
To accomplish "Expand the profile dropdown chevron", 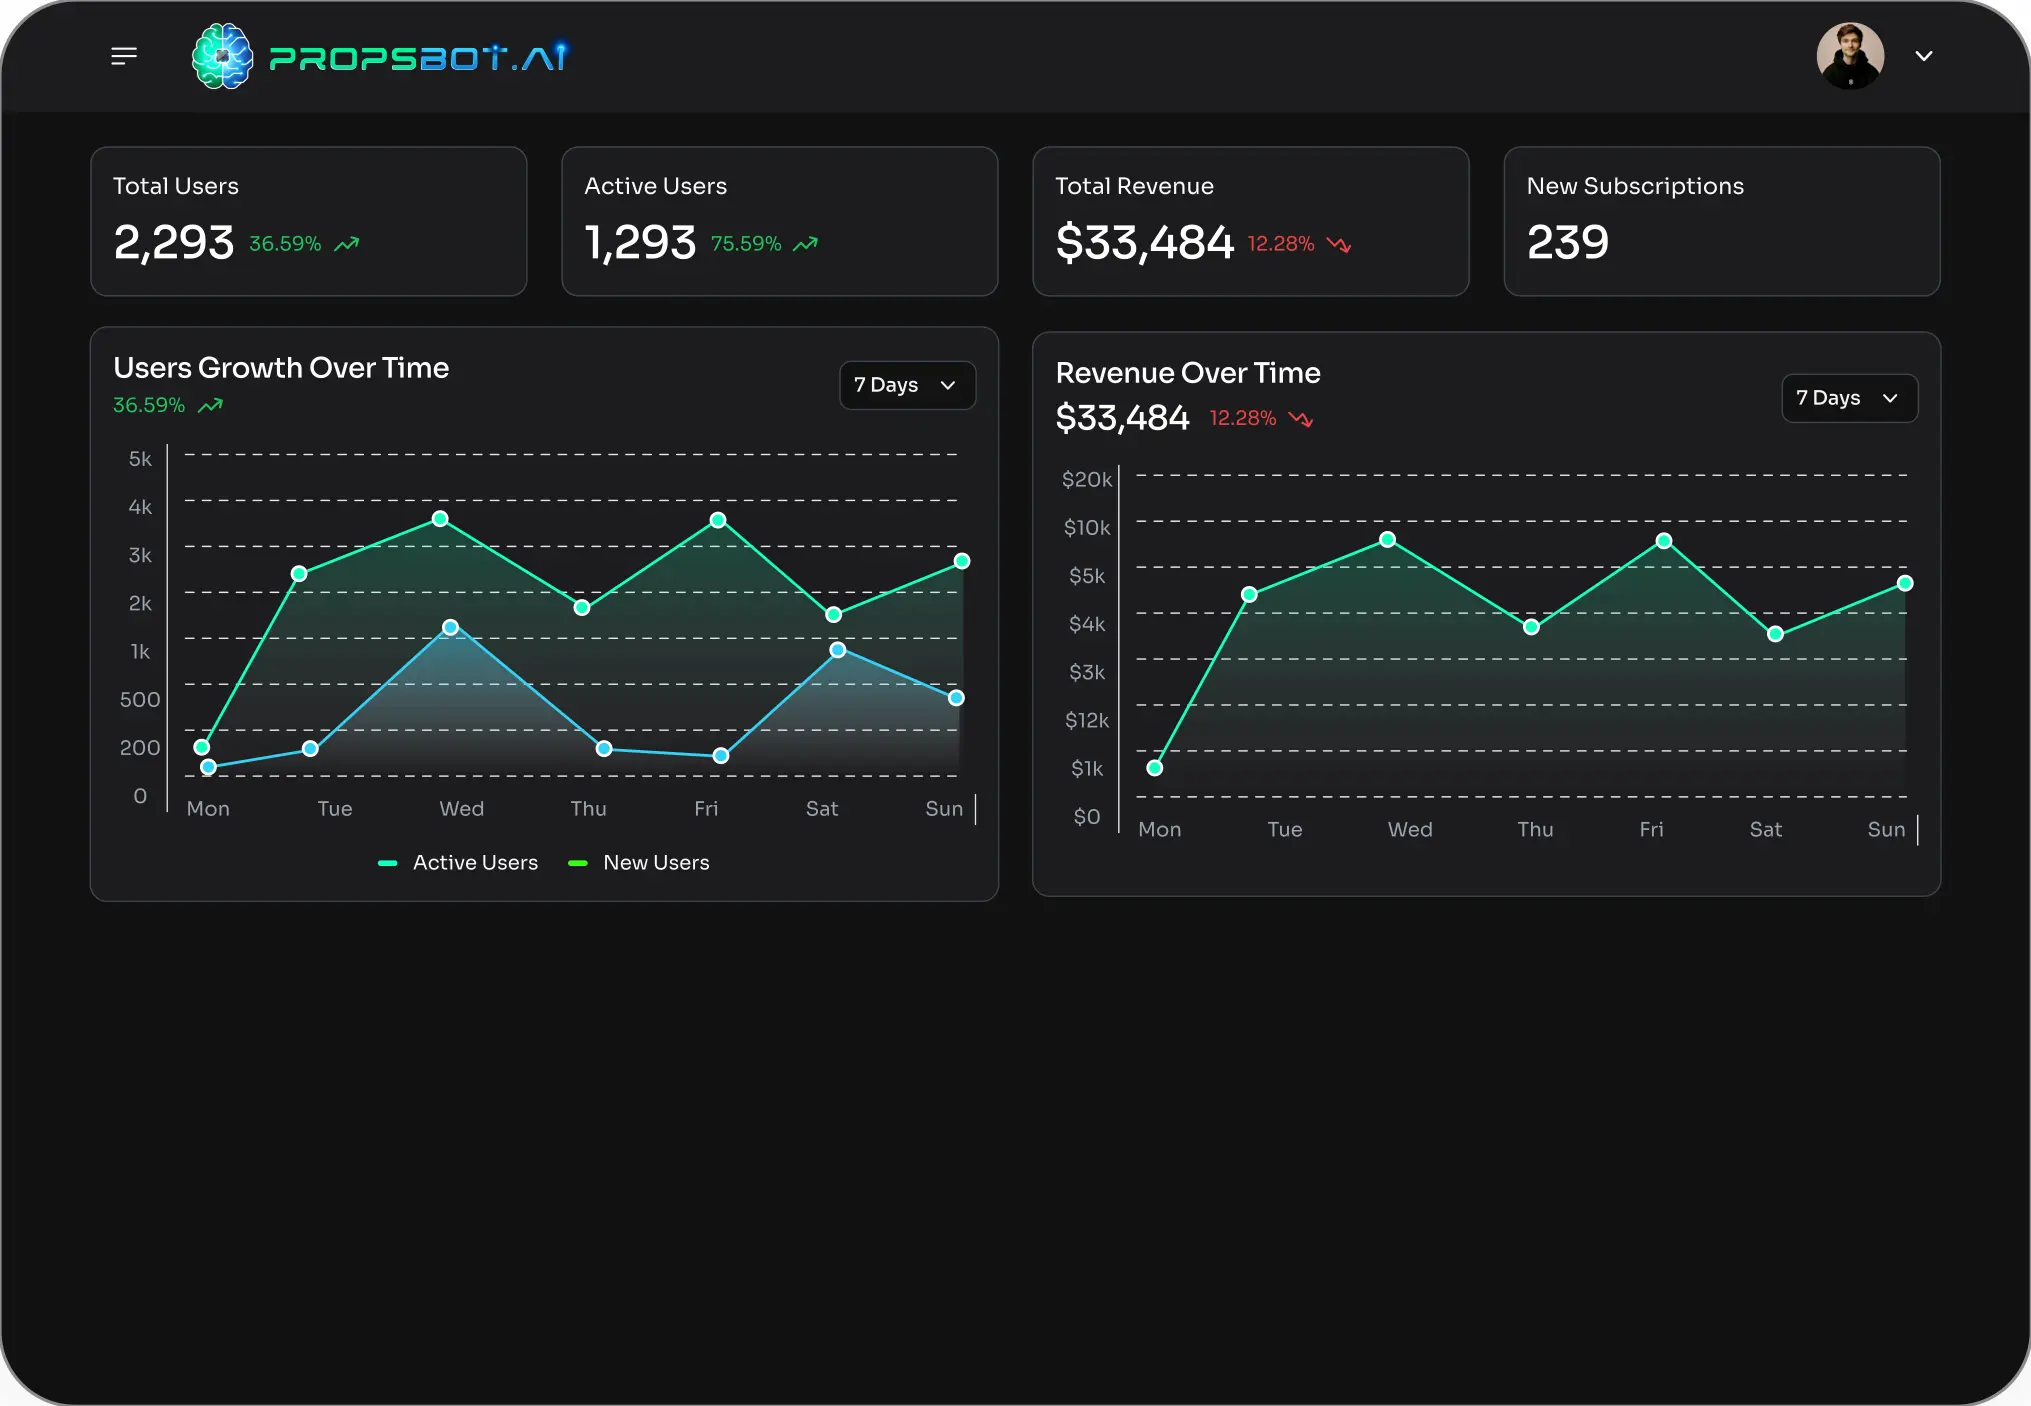I will click(x=1924, y=56).
